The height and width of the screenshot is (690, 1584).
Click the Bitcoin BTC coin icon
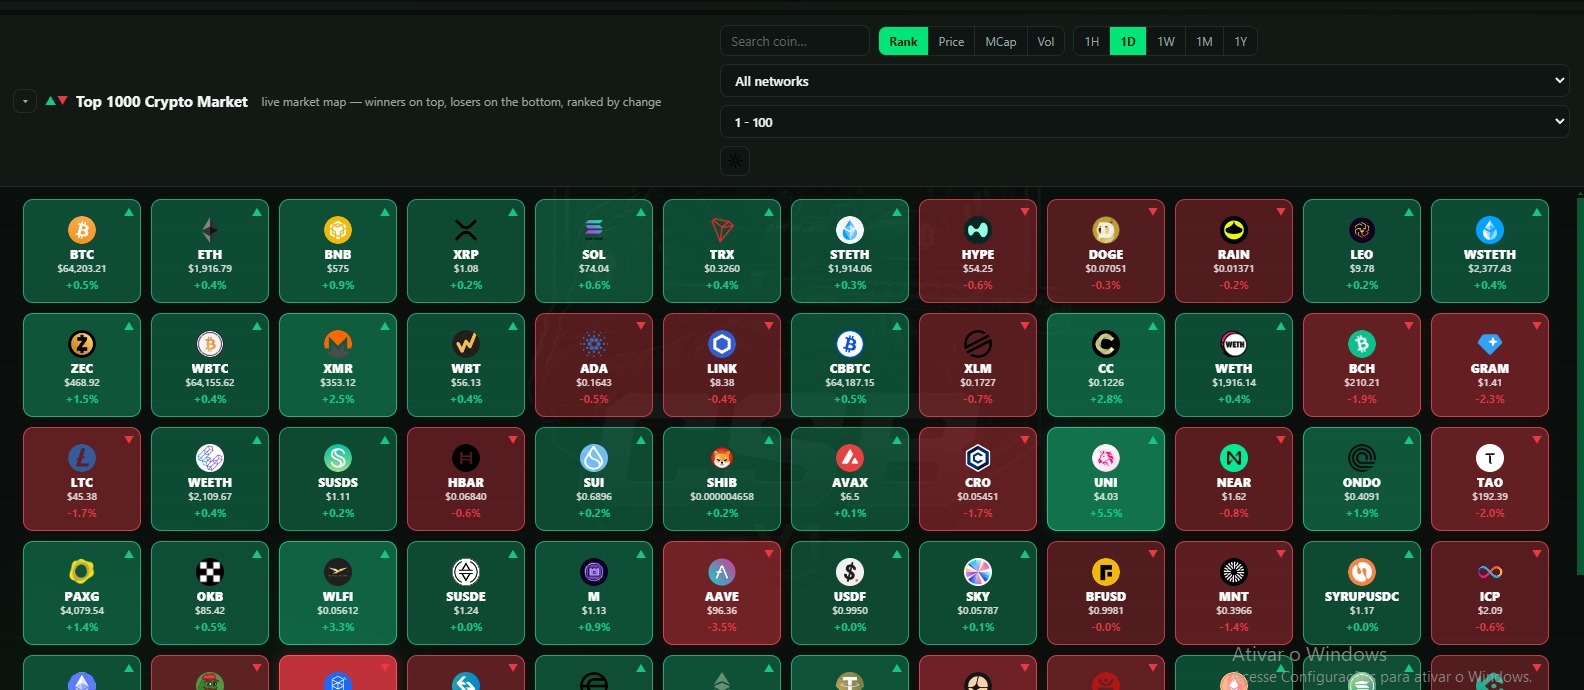(x=82, y=230)
